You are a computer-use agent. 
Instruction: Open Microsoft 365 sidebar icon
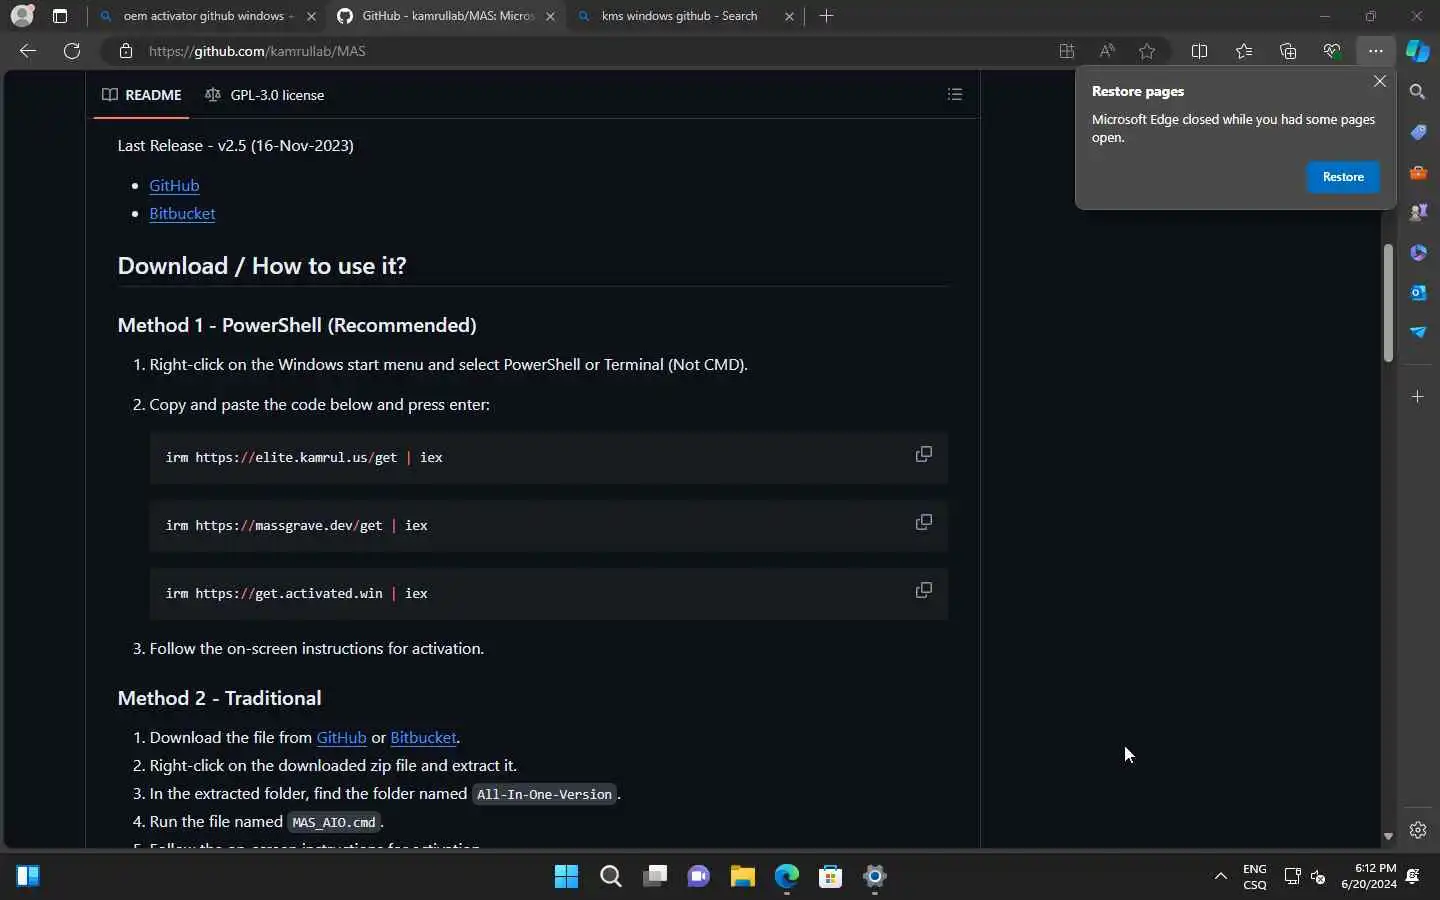point(1418,252)
